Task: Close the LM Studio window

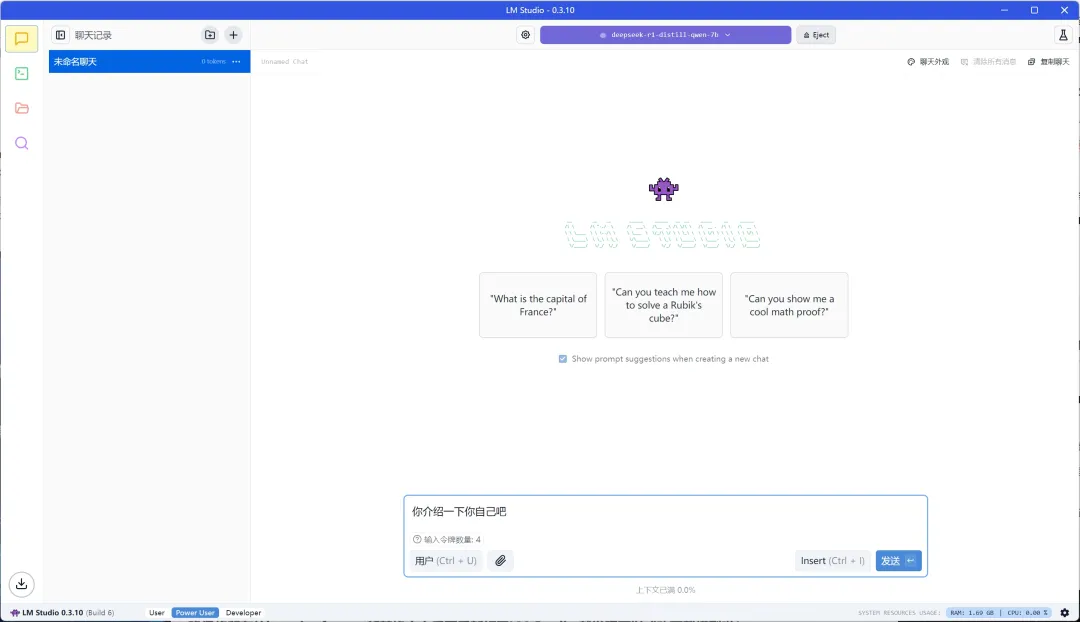Action: click(x=1064, y=10)
